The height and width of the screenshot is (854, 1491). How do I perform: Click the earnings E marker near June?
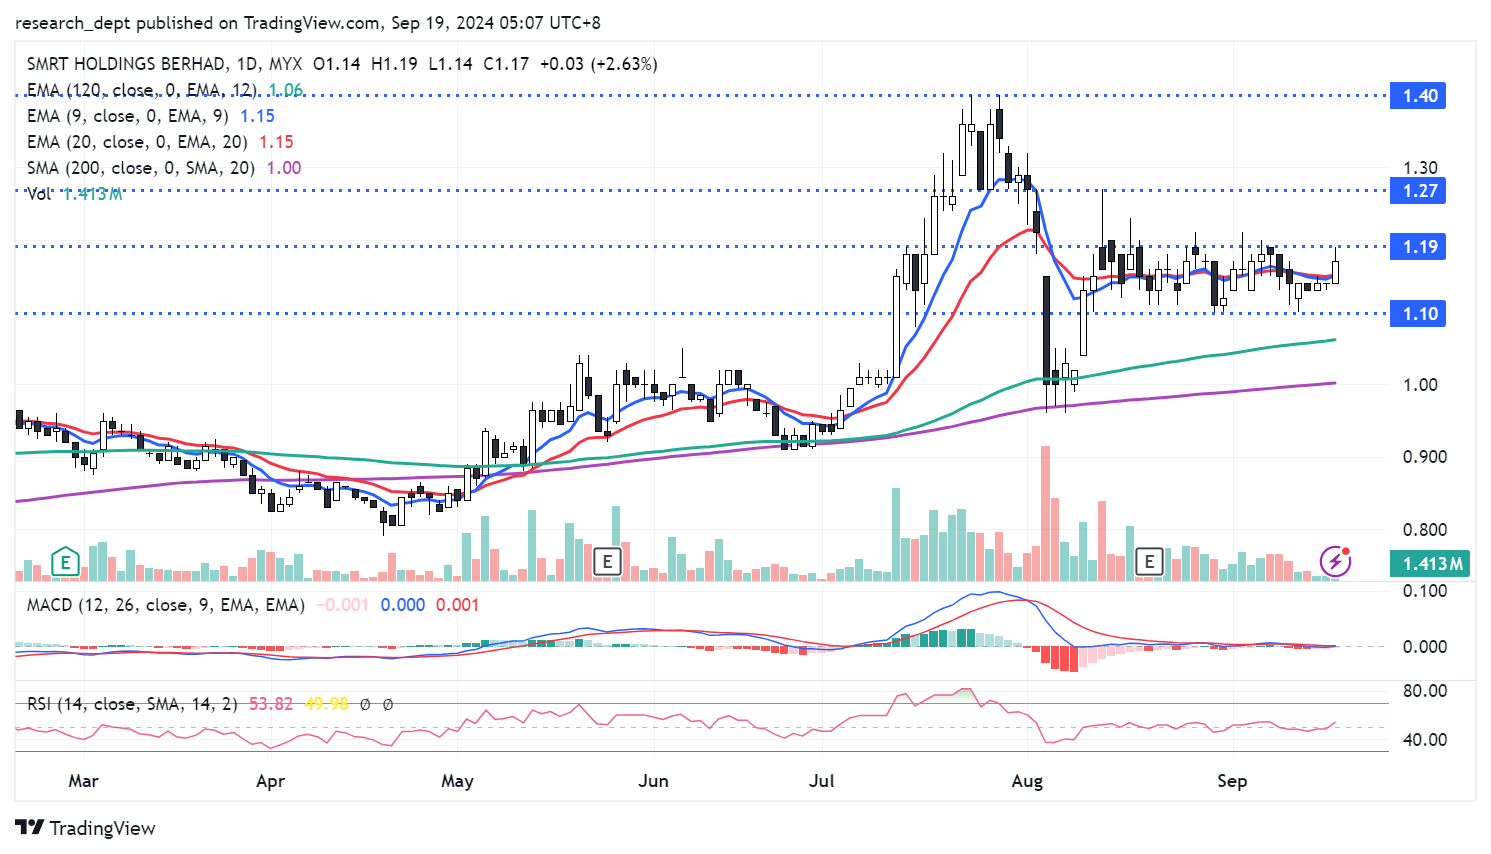coord(607,562)
